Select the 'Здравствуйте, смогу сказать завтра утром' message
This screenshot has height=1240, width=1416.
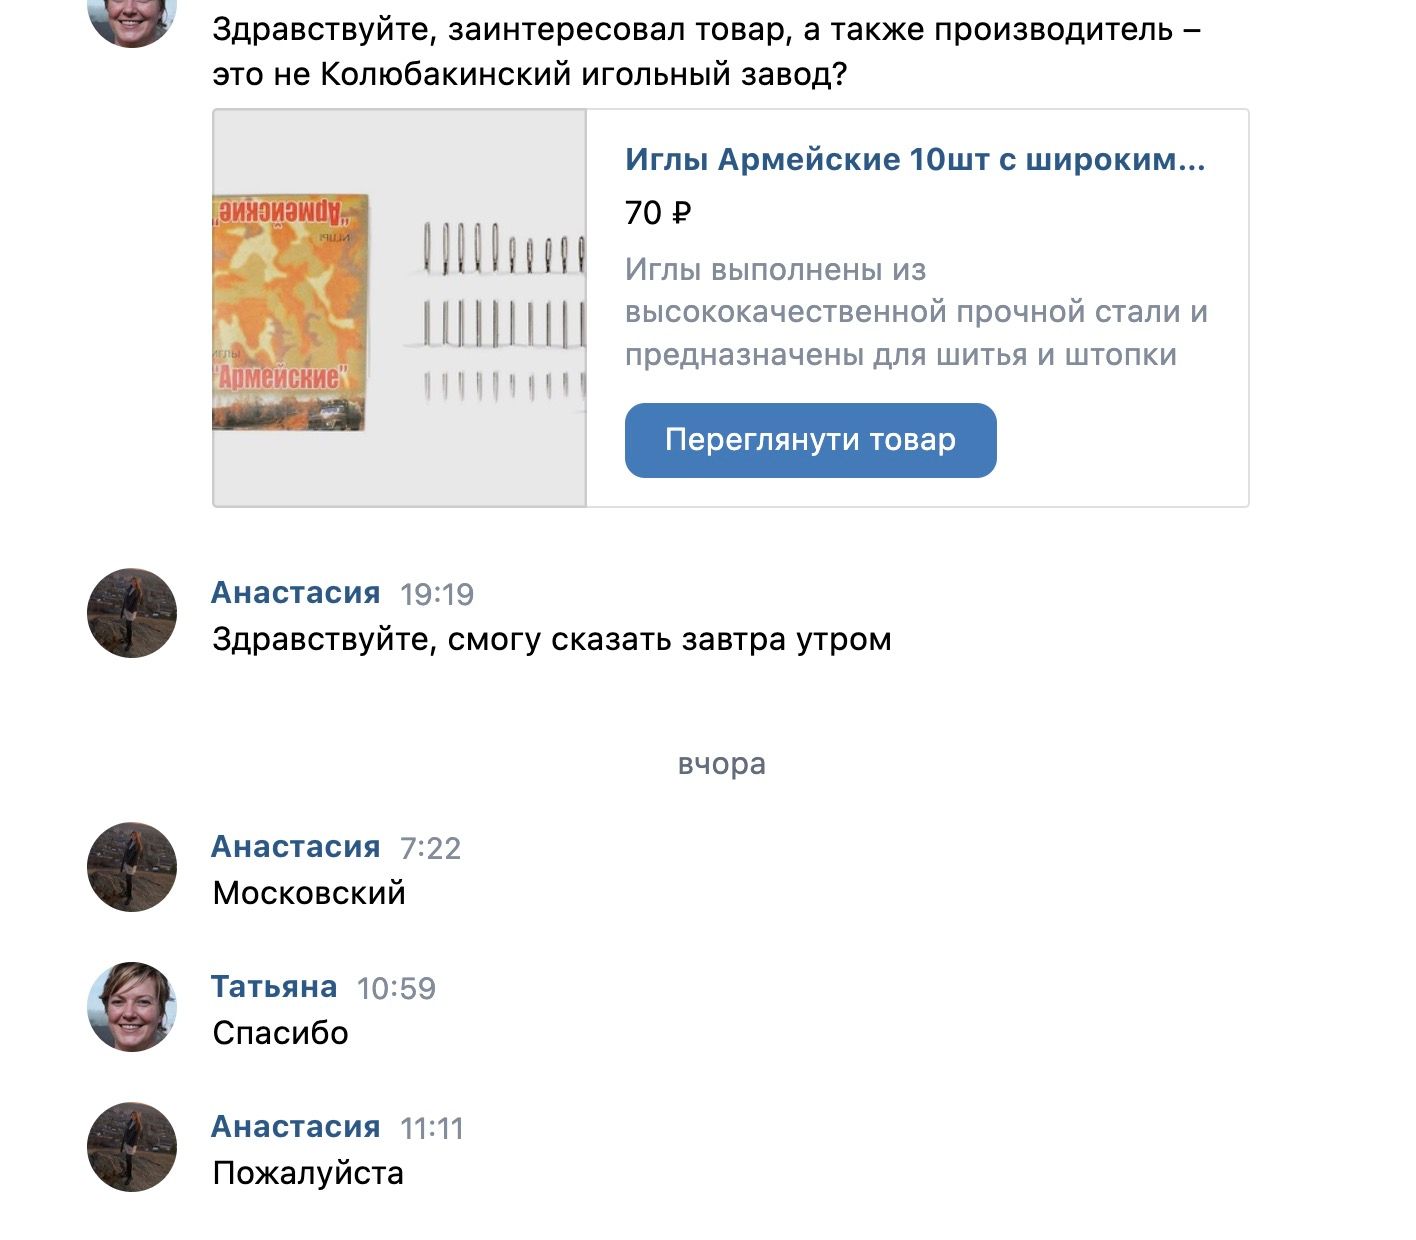551,639
